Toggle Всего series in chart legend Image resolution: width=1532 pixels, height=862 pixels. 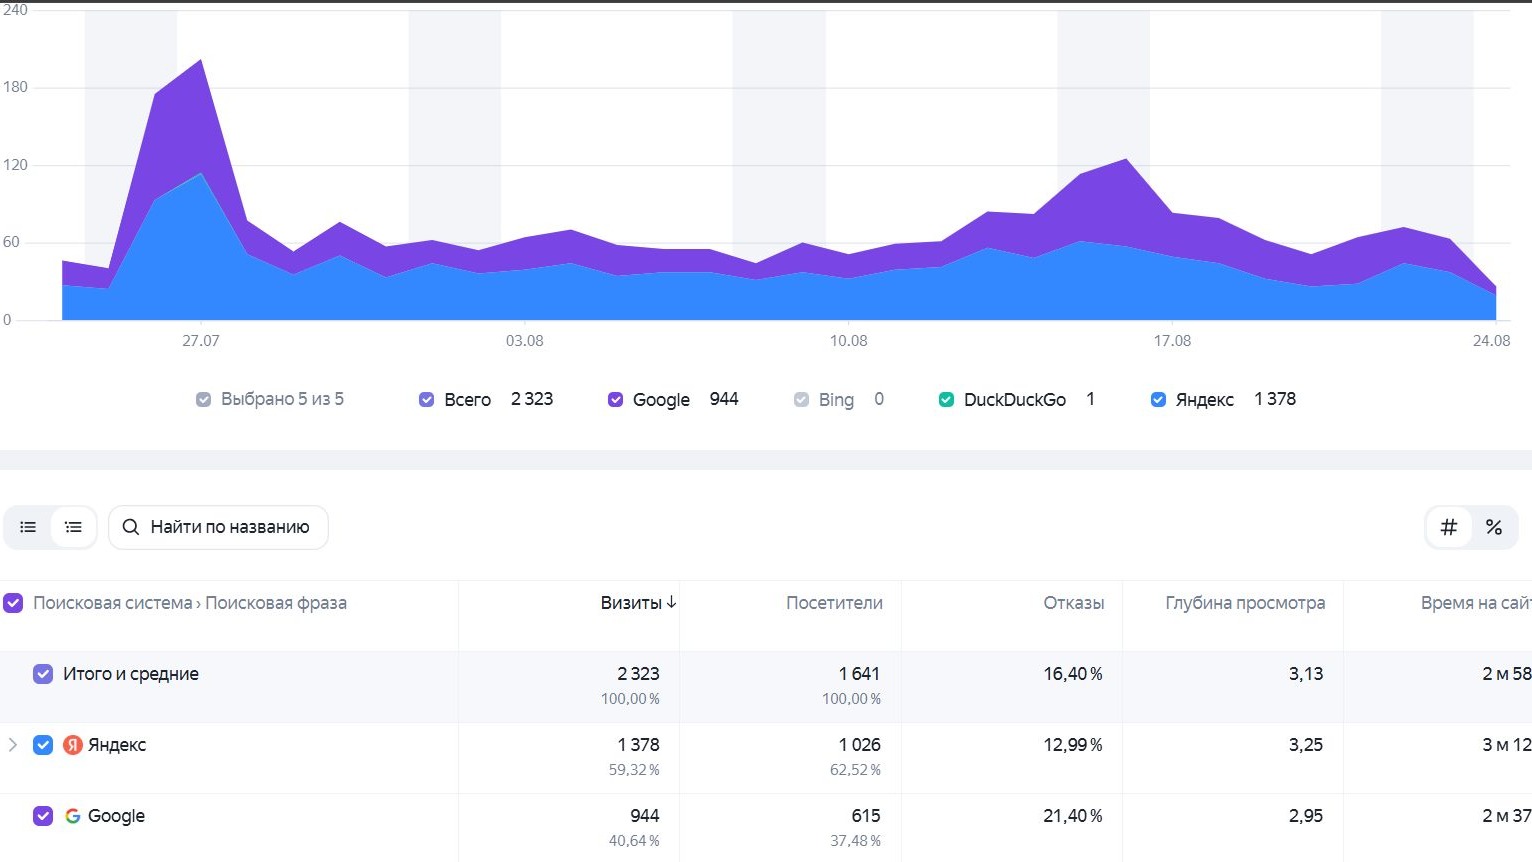pyautogui.click(x=426, y=399)
